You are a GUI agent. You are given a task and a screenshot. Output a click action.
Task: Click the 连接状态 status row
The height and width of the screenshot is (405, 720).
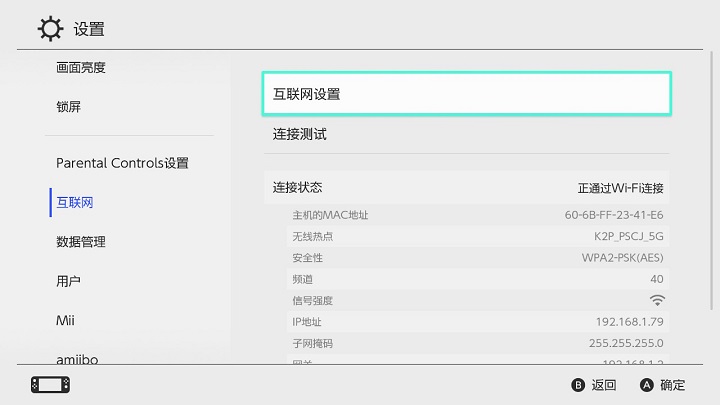pyautogui.click(x=467, y=187)
